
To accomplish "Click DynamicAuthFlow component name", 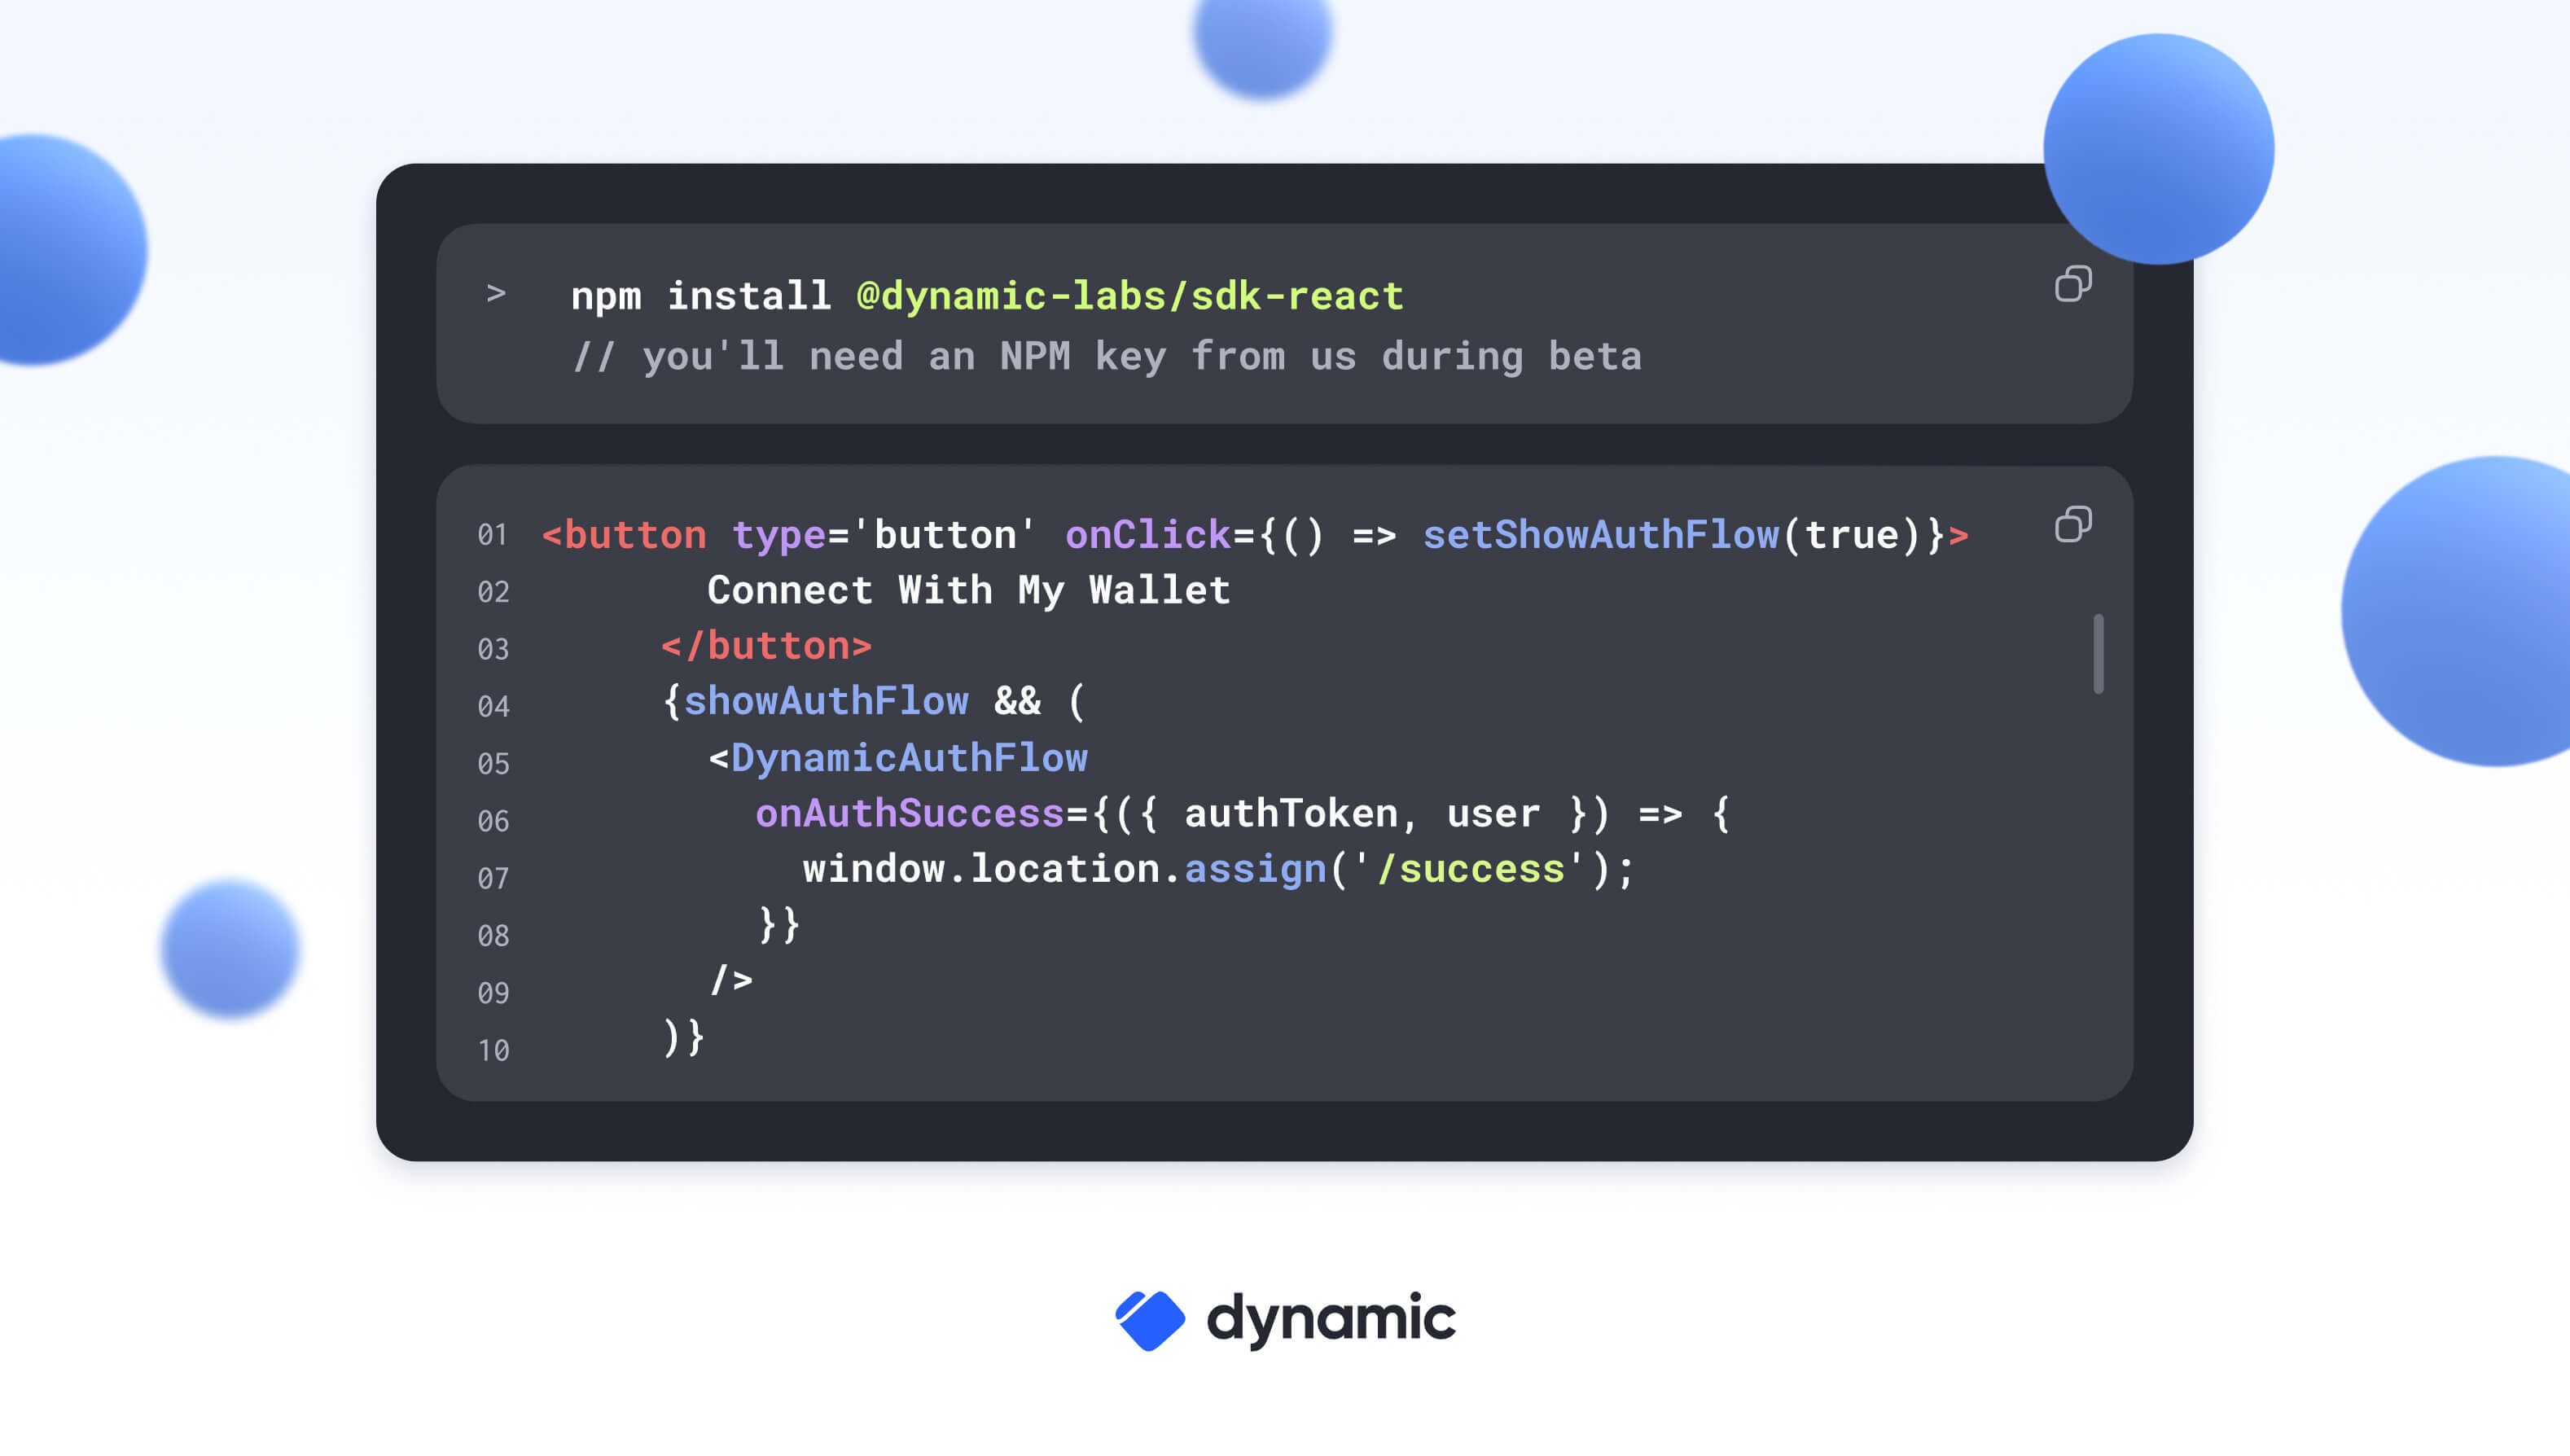I will click(909, 758).
